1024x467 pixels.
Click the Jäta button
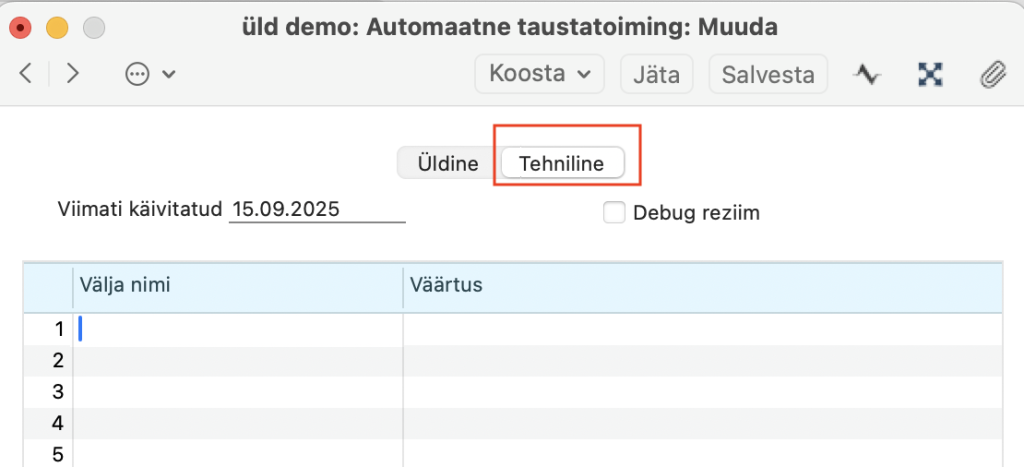[656, 74]
